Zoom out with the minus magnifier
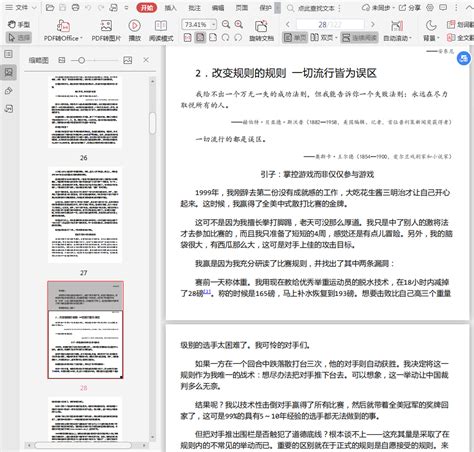 [226, 24]
